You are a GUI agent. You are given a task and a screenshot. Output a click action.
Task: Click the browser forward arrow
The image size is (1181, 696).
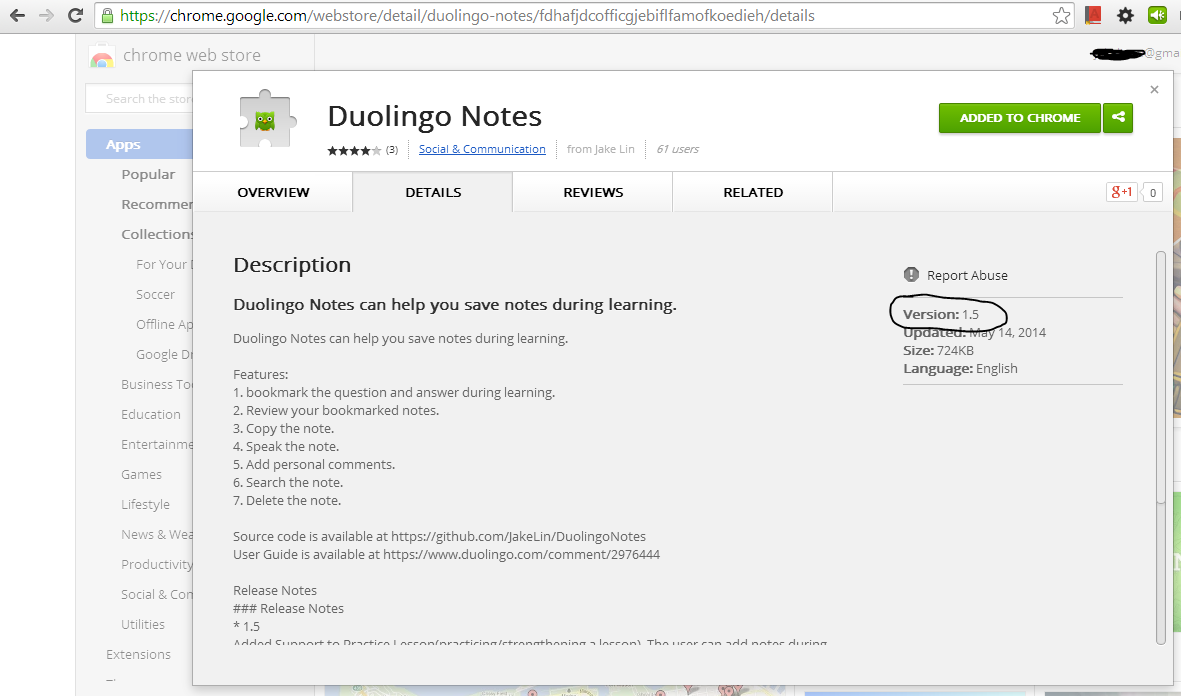47,15
